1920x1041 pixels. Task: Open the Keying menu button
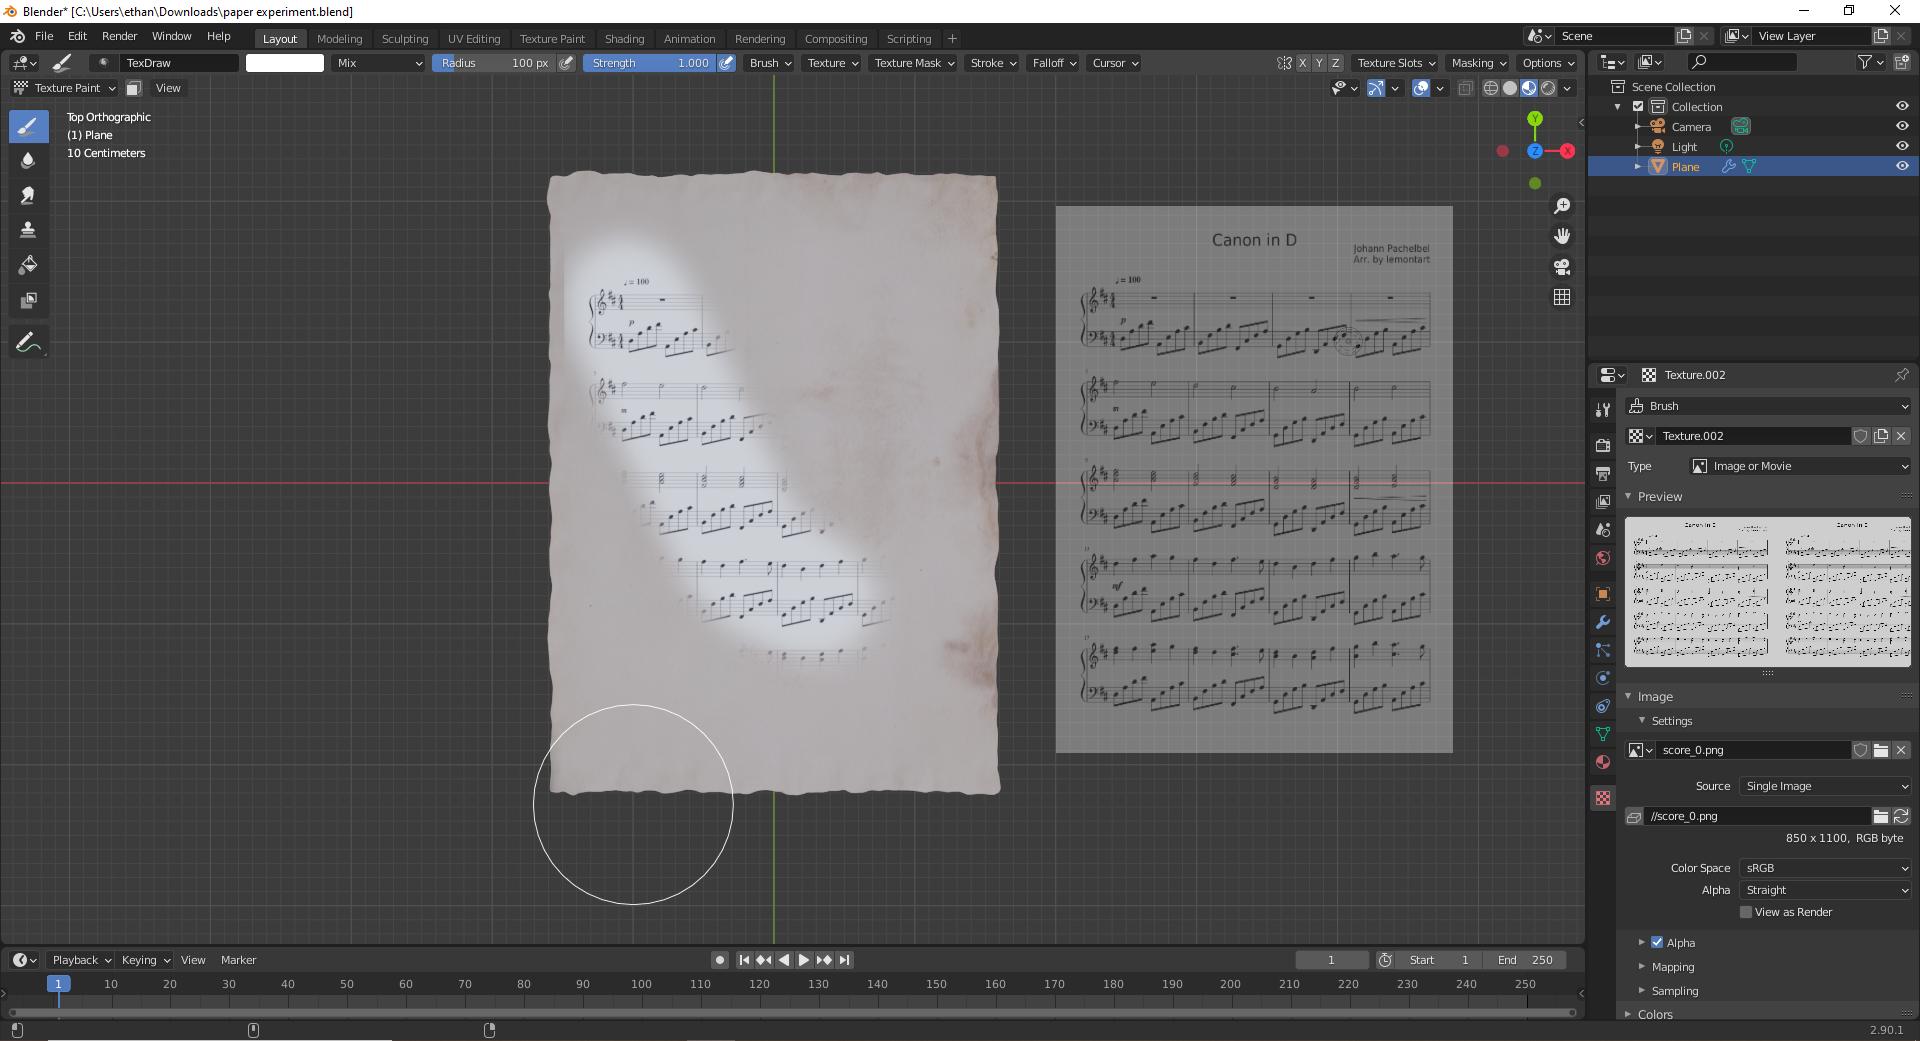[x=145, y=960]
